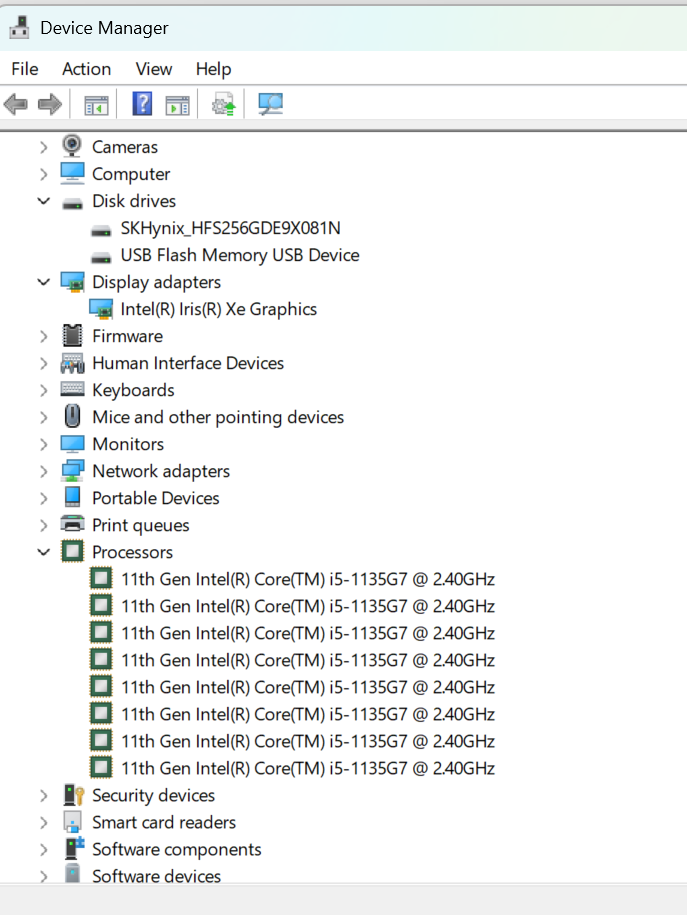
Task: Click Scan for hardware changes icon
Action: click(x=270, y=104)
